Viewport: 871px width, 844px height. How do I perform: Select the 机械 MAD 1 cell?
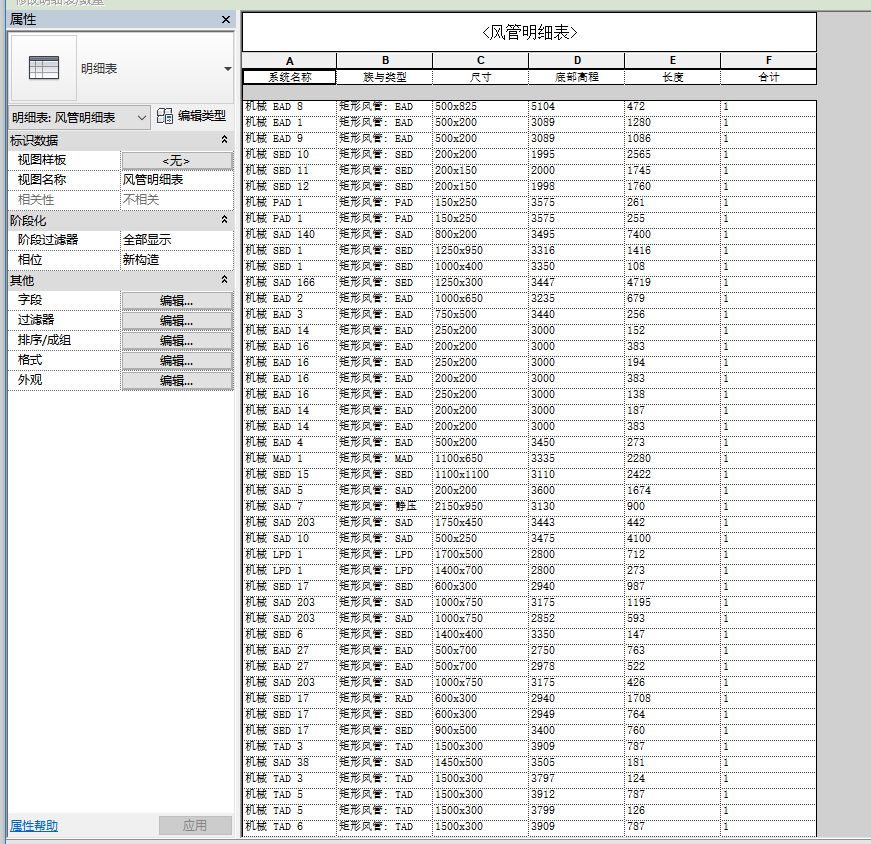coord(289,458)
